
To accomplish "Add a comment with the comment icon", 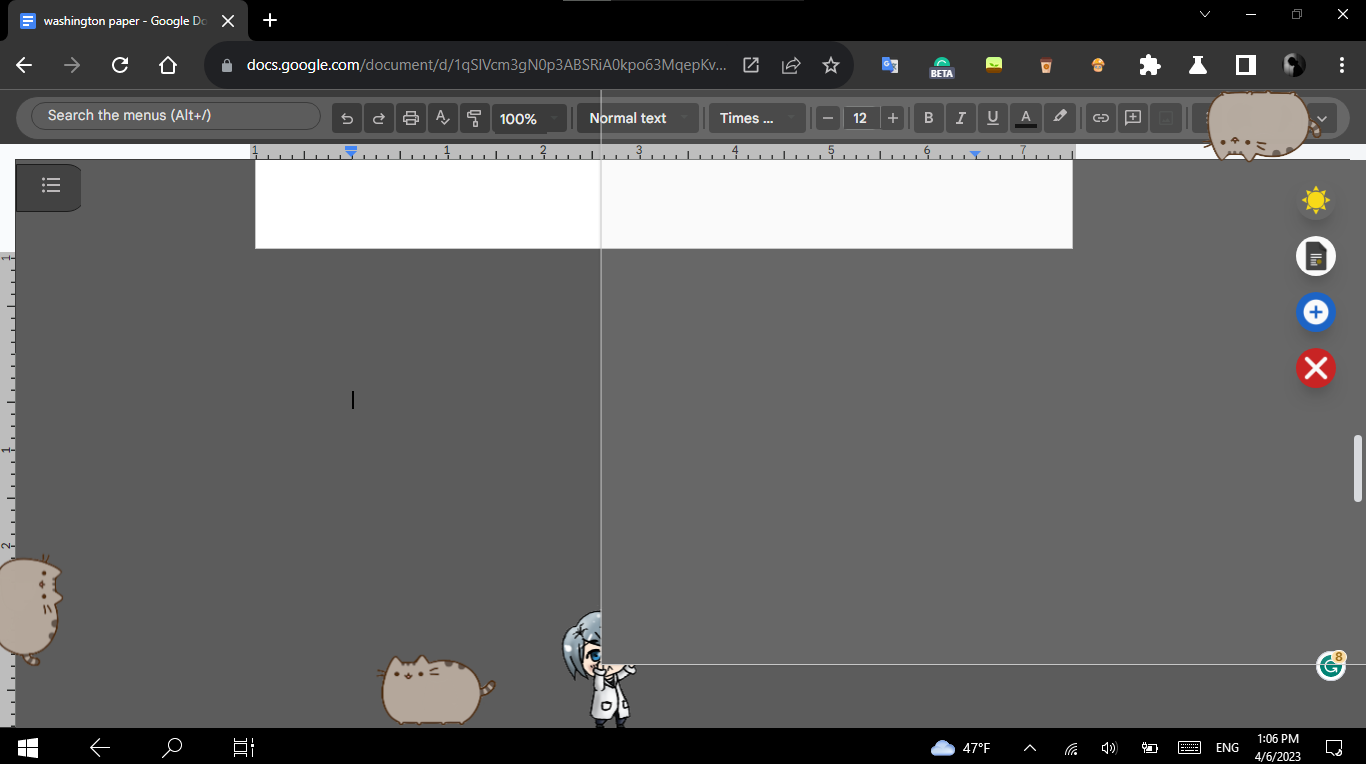I will 1133,118.
